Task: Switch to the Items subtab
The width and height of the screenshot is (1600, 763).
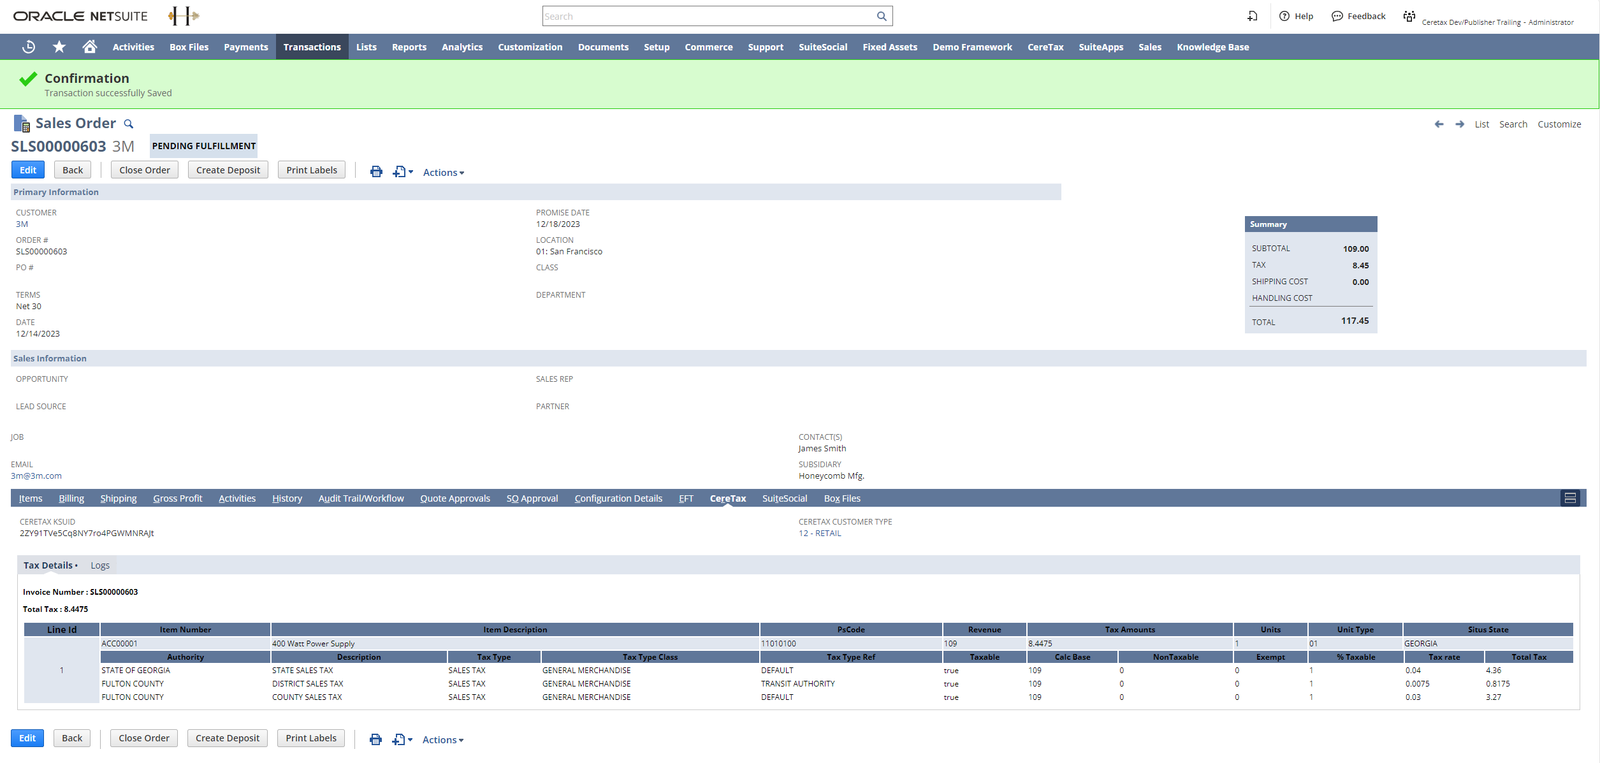Action: coord(31,498)
